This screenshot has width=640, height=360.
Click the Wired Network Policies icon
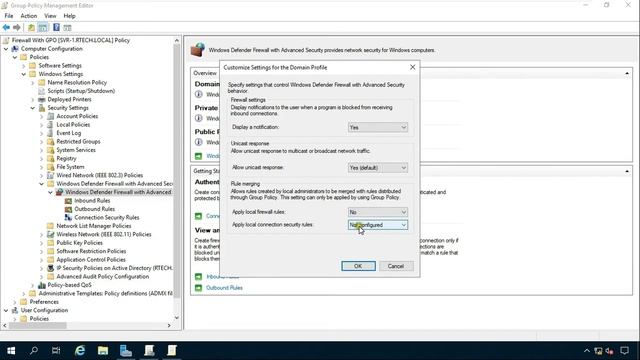(x=51, y=175)
